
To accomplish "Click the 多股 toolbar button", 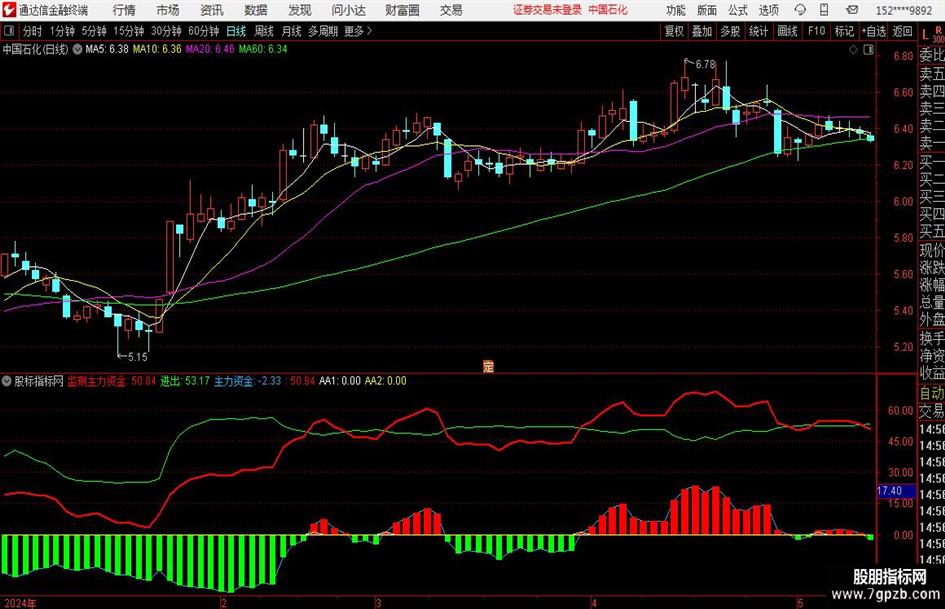I will pyautogui.click(x=730, y=31).
